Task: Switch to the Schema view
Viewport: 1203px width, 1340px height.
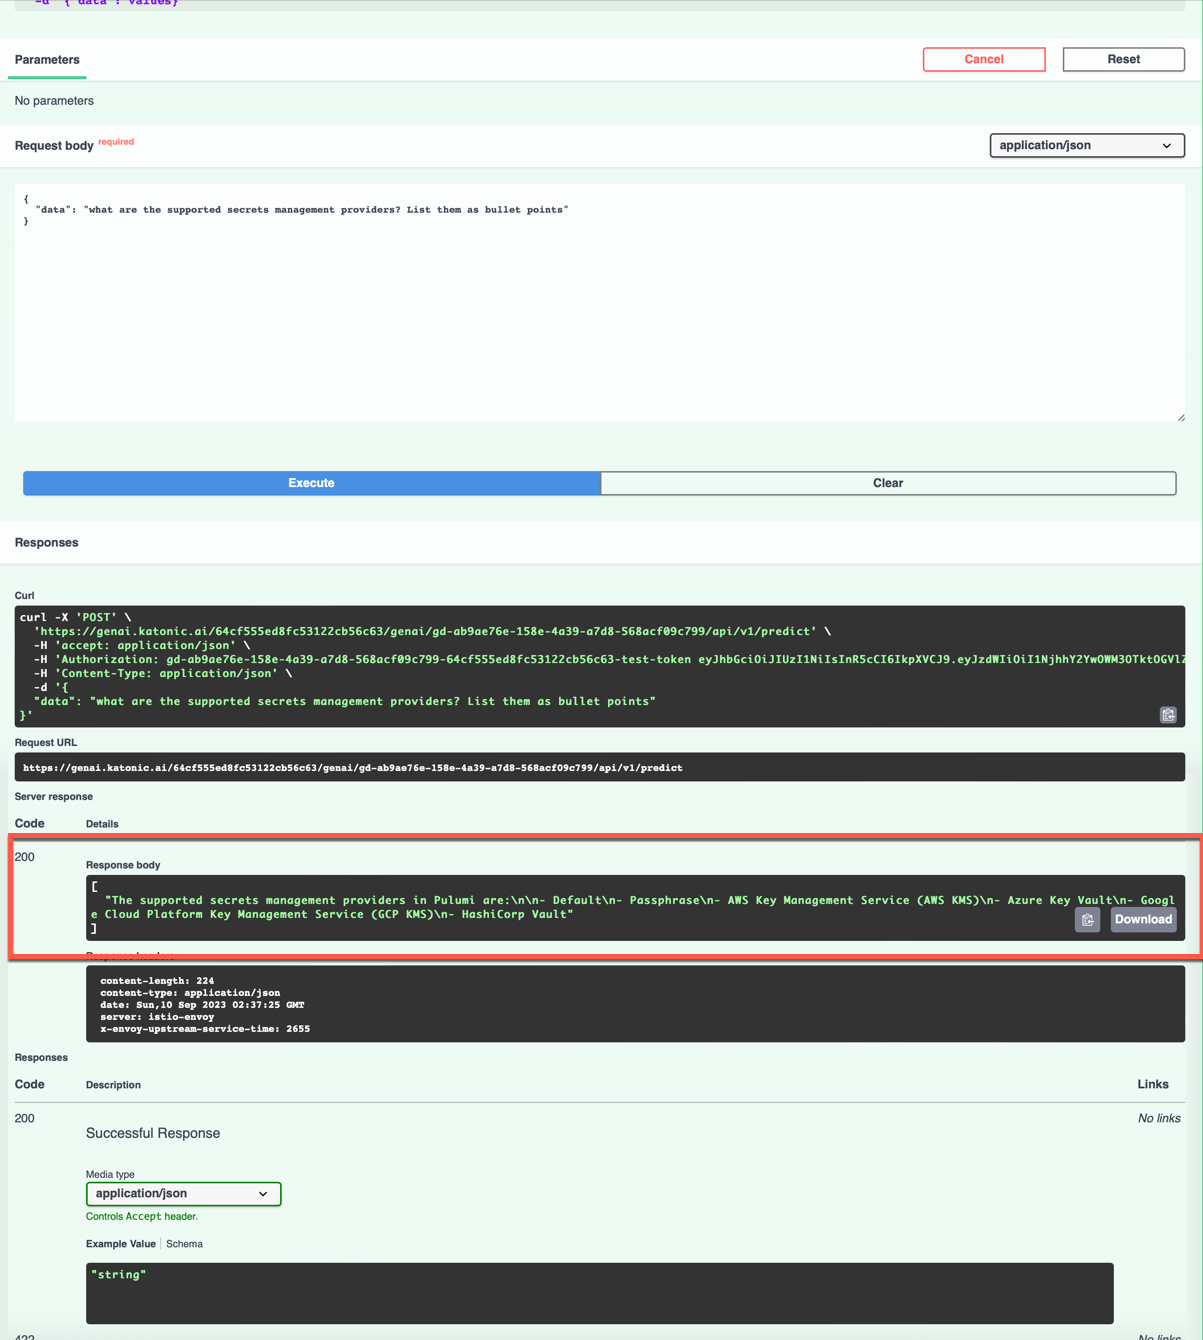Action: click(184, 1244)
